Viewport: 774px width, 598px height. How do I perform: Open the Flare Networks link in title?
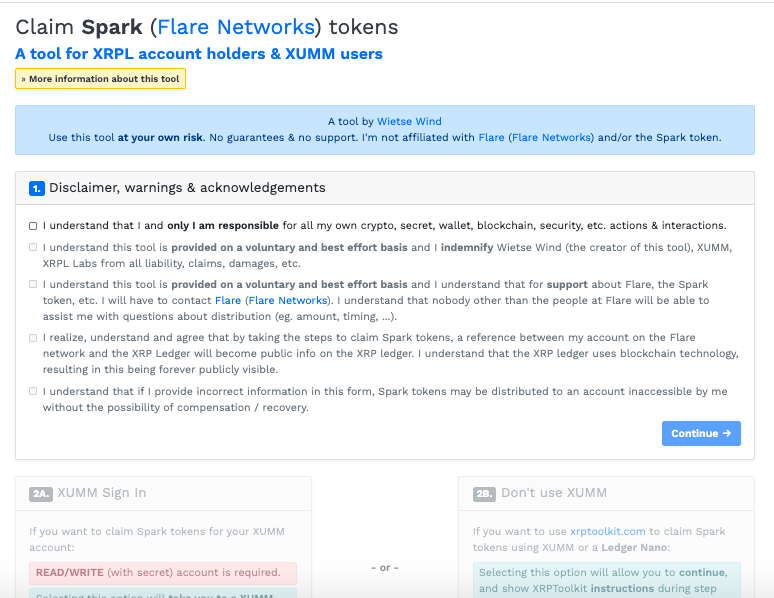tap(236, 27)
